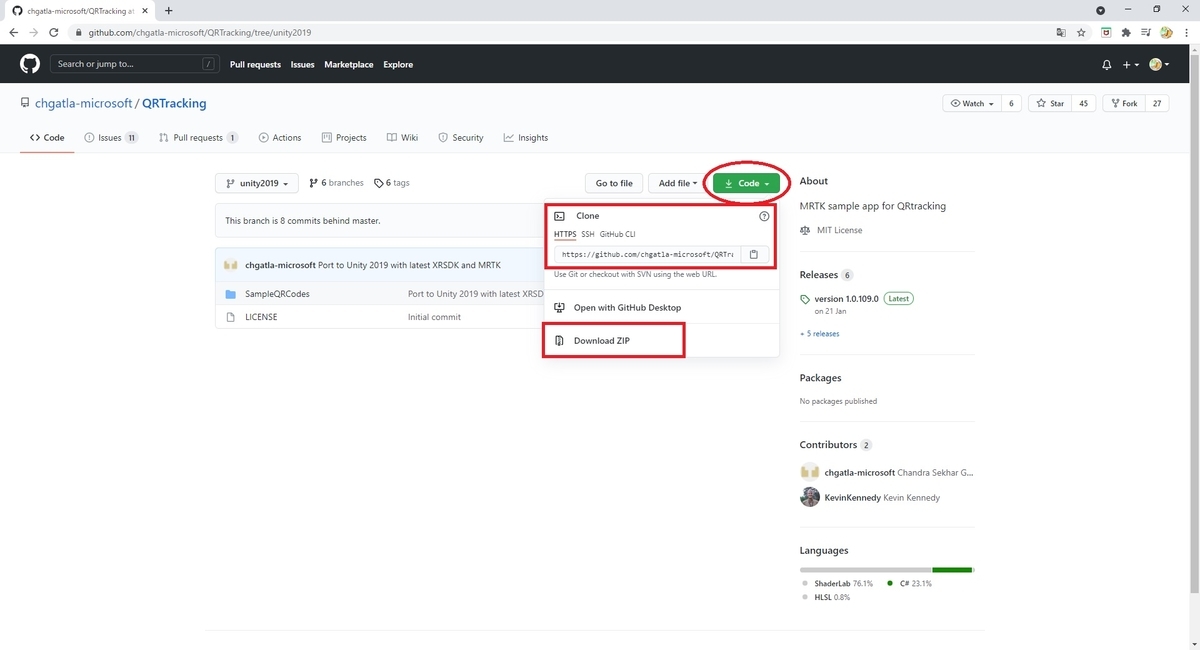Open the chgatla-microsoft owner link
The image size is (1200, 650).
point(83,103)
